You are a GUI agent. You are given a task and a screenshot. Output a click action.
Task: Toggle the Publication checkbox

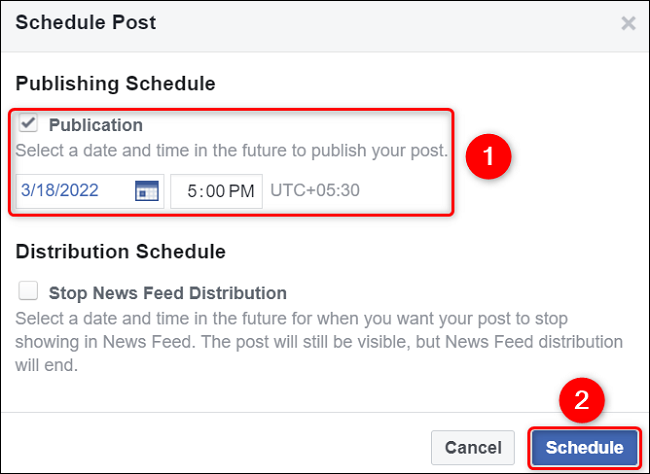point(28,123)
